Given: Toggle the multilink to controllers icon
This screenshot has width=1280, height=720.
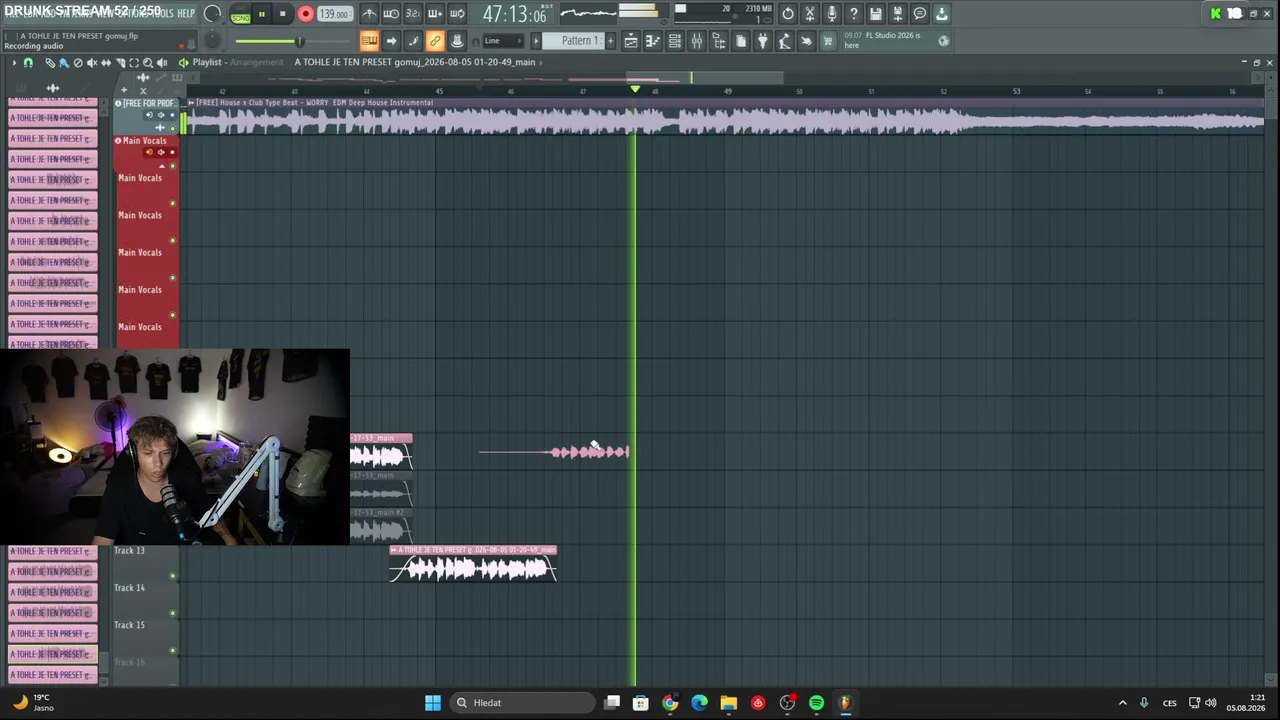Looking at the screenshot, I should (435, 41).
